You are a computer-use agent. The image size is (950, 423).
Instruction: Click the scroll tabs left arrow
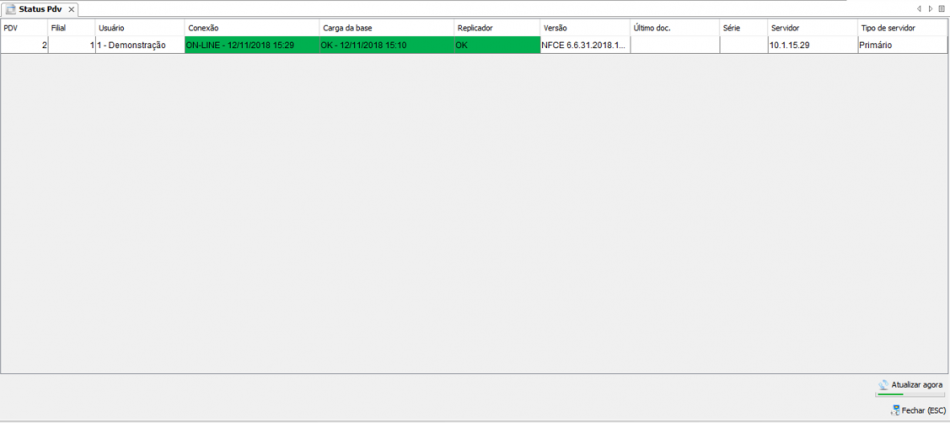[920, 9]
